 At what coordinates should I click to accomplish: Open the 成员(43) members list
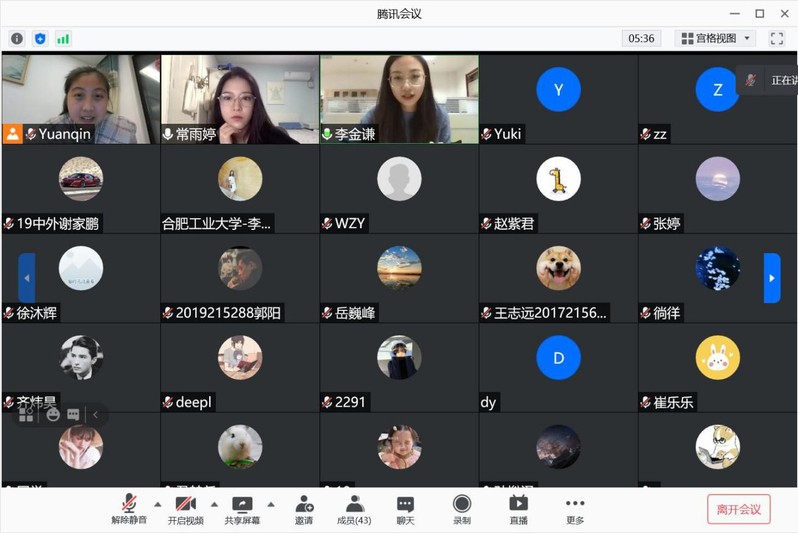[354, 509]
